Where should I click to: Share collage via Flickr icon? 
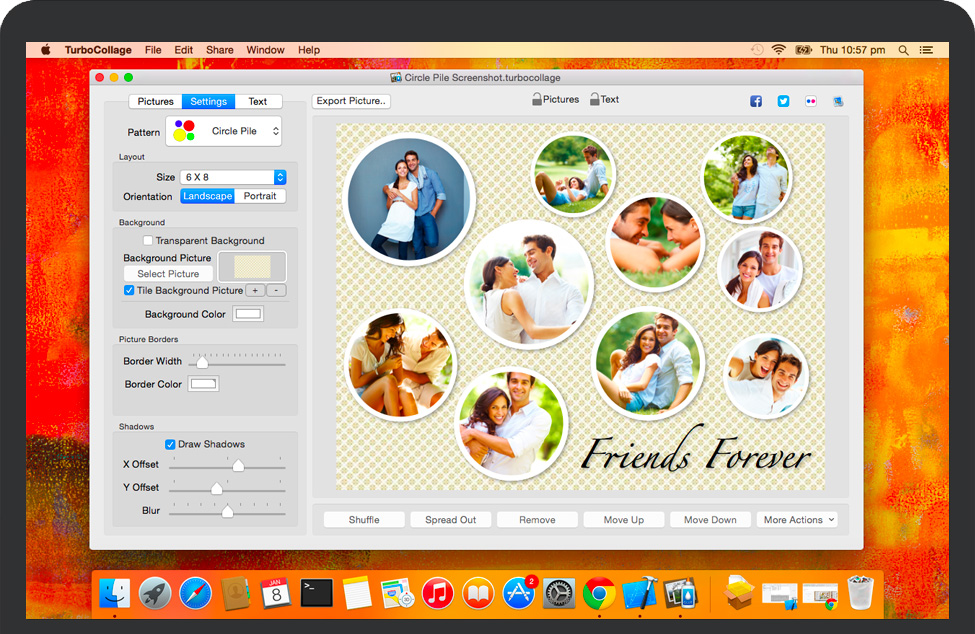coord(810,101)
